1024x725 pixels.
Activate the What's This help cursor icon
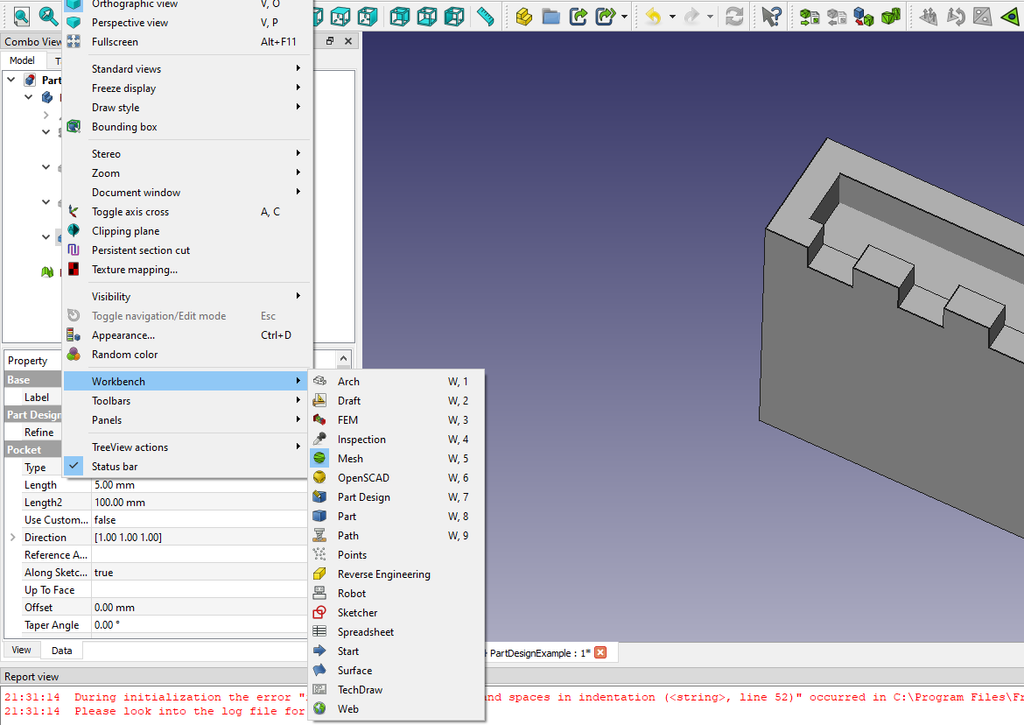click(x=771, y=16)
